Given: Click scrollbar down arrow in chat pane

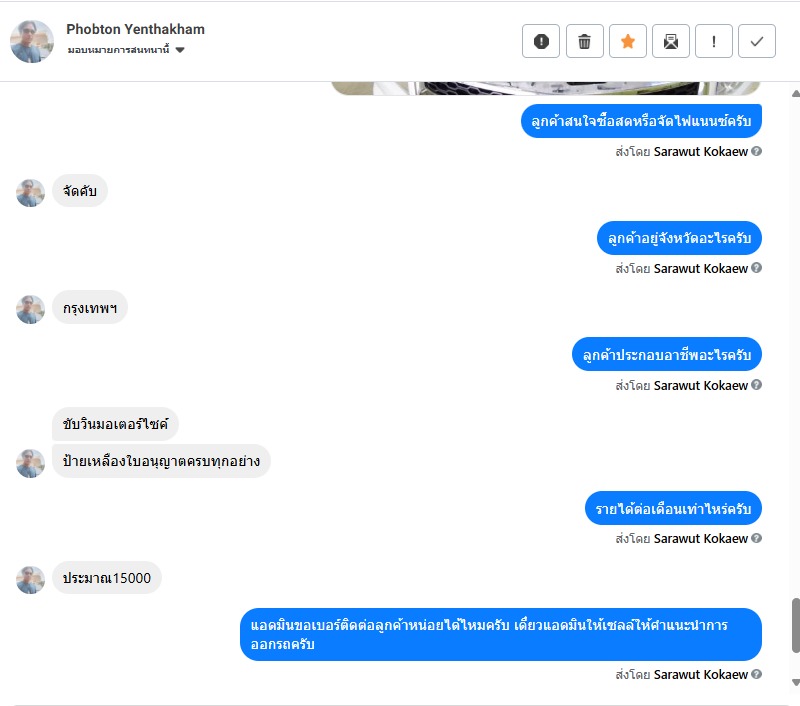Looking at the screenshot, I should [795, 682].
